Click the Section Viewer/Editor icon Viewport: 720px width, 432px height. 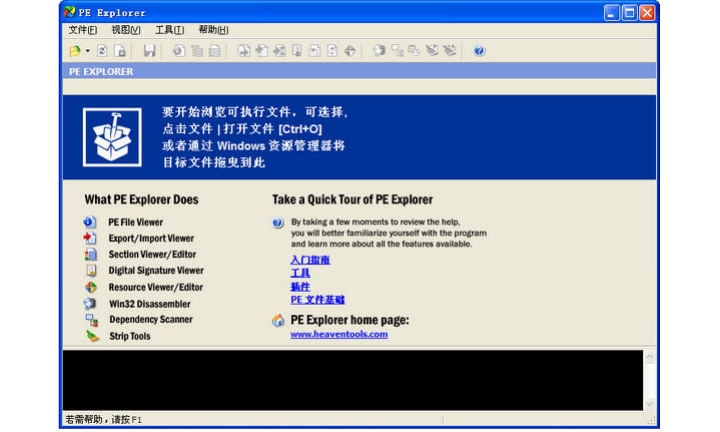90,254
